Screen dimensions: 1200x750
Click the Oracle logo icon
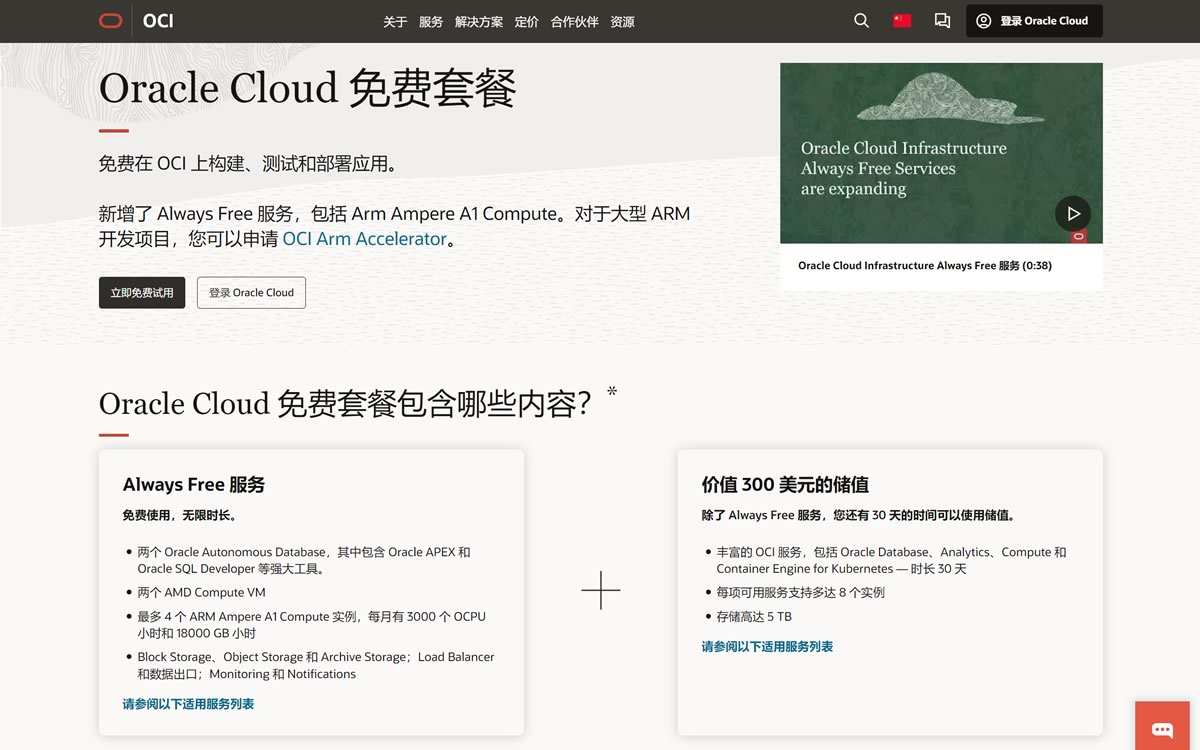[111, 21]
